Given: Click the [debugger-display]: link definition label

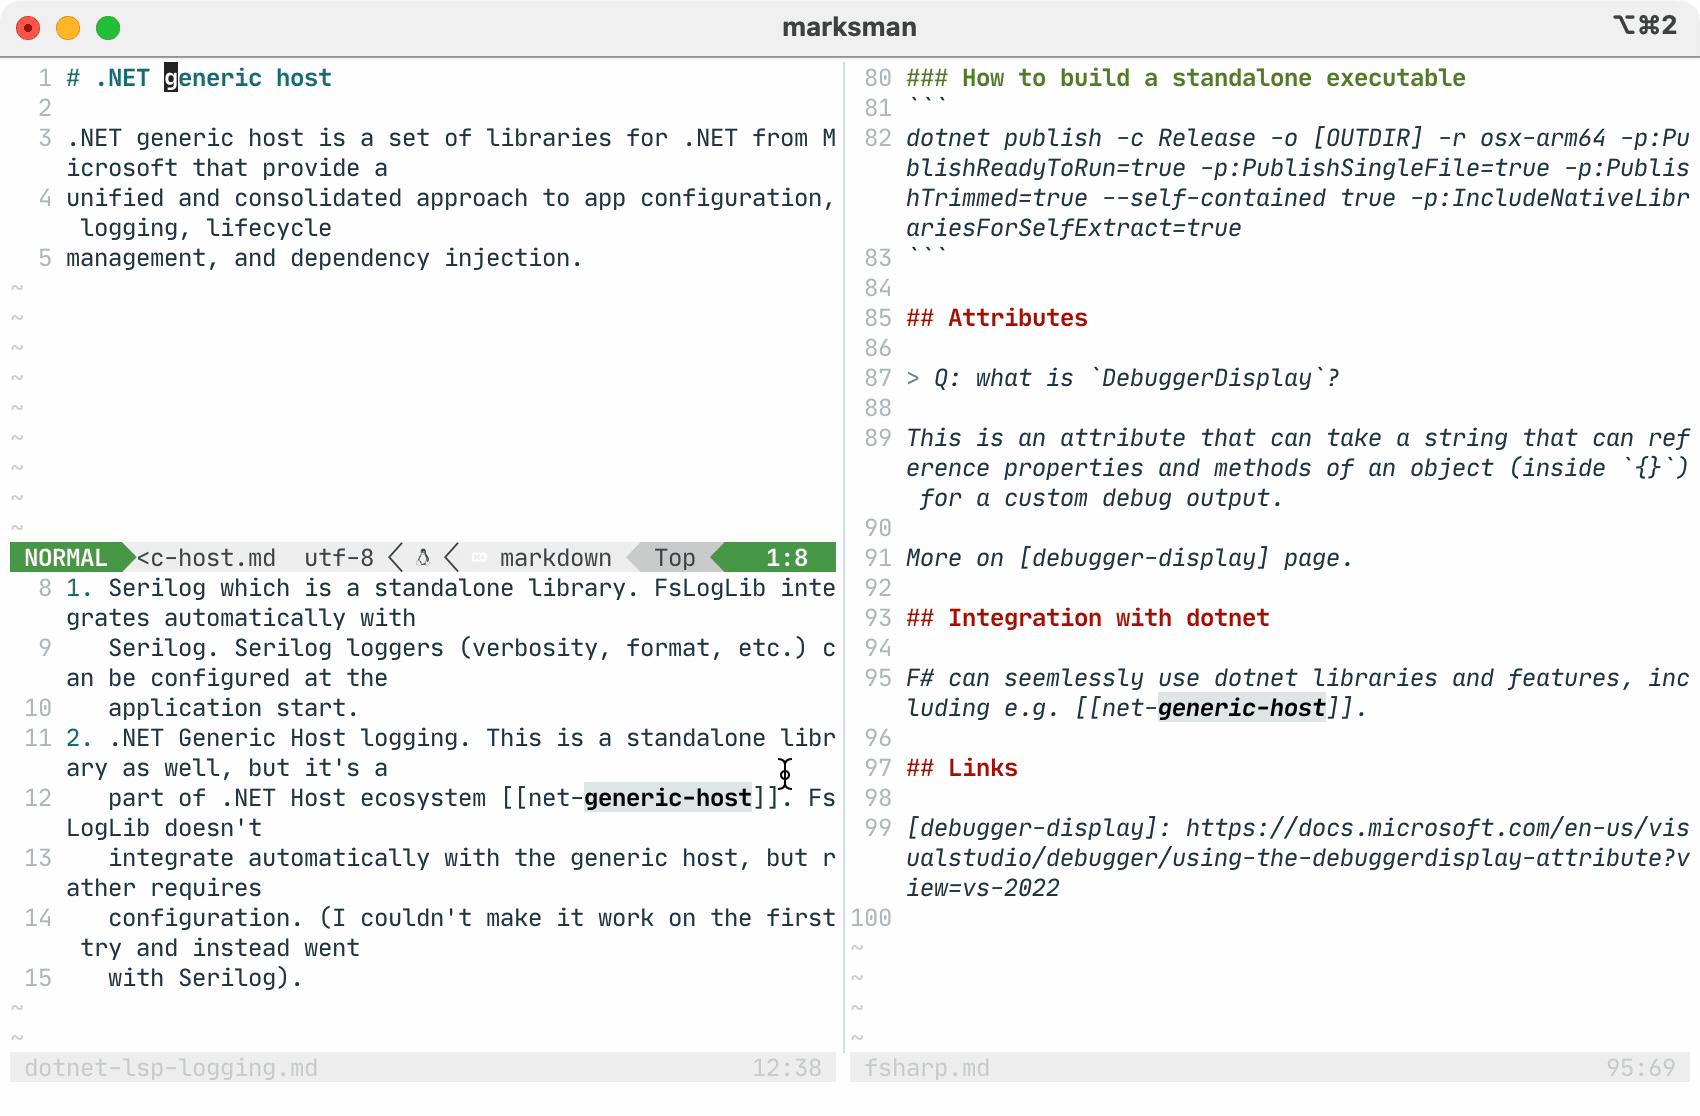Looking at the screenshot, I should pyautogui.click(x=1039, y=828).
